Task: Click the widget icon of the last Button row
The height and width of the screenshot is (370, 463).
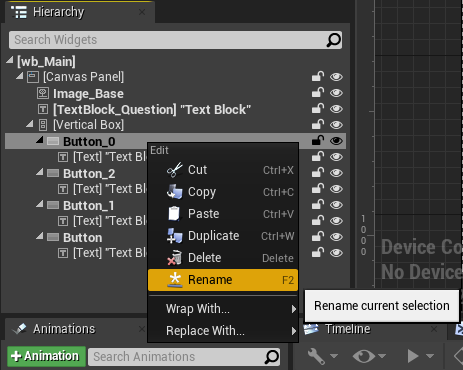Action: pyautogui.click(x=53, y=237)
